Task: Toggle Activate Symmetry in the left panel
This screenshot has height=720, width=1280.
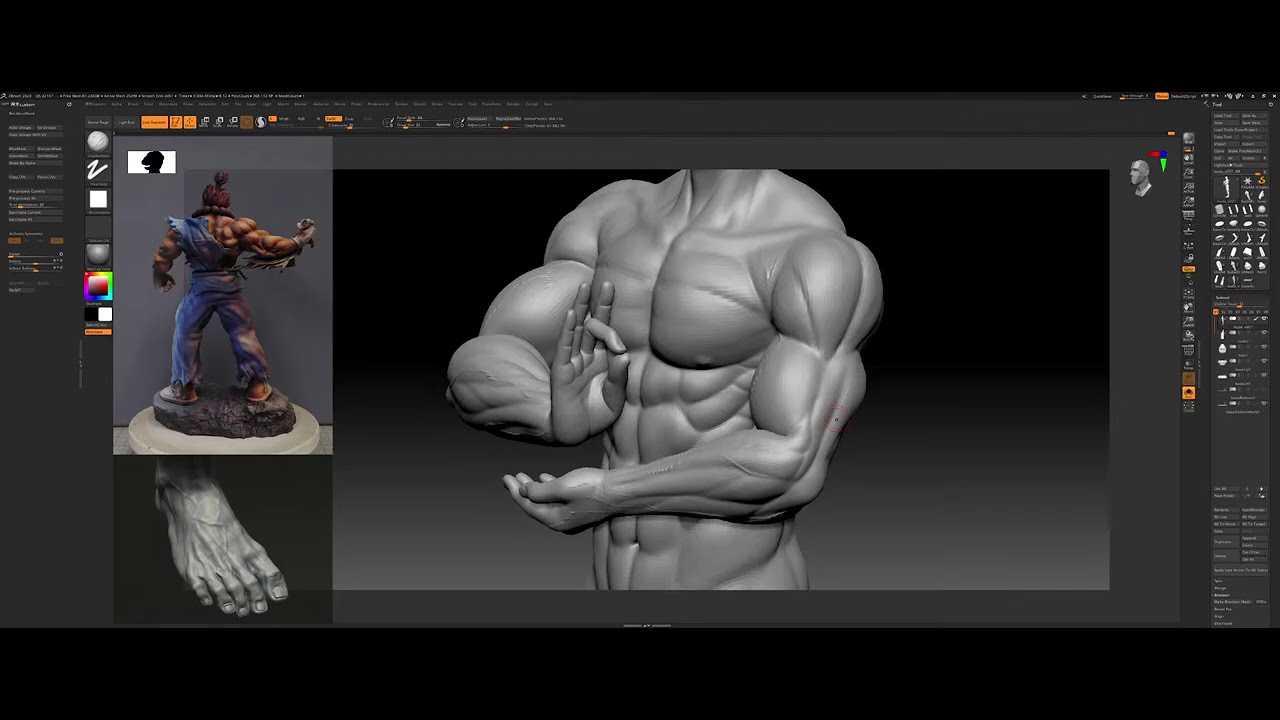Action: tap(26, 234)
